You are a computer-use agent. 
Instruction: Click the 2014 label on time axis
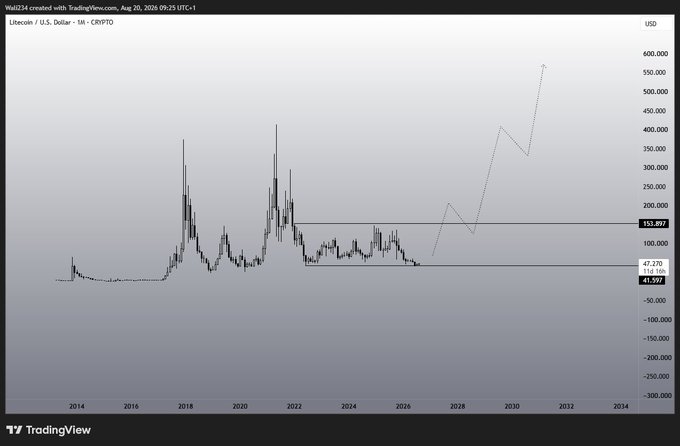click(x=77, y=406)
